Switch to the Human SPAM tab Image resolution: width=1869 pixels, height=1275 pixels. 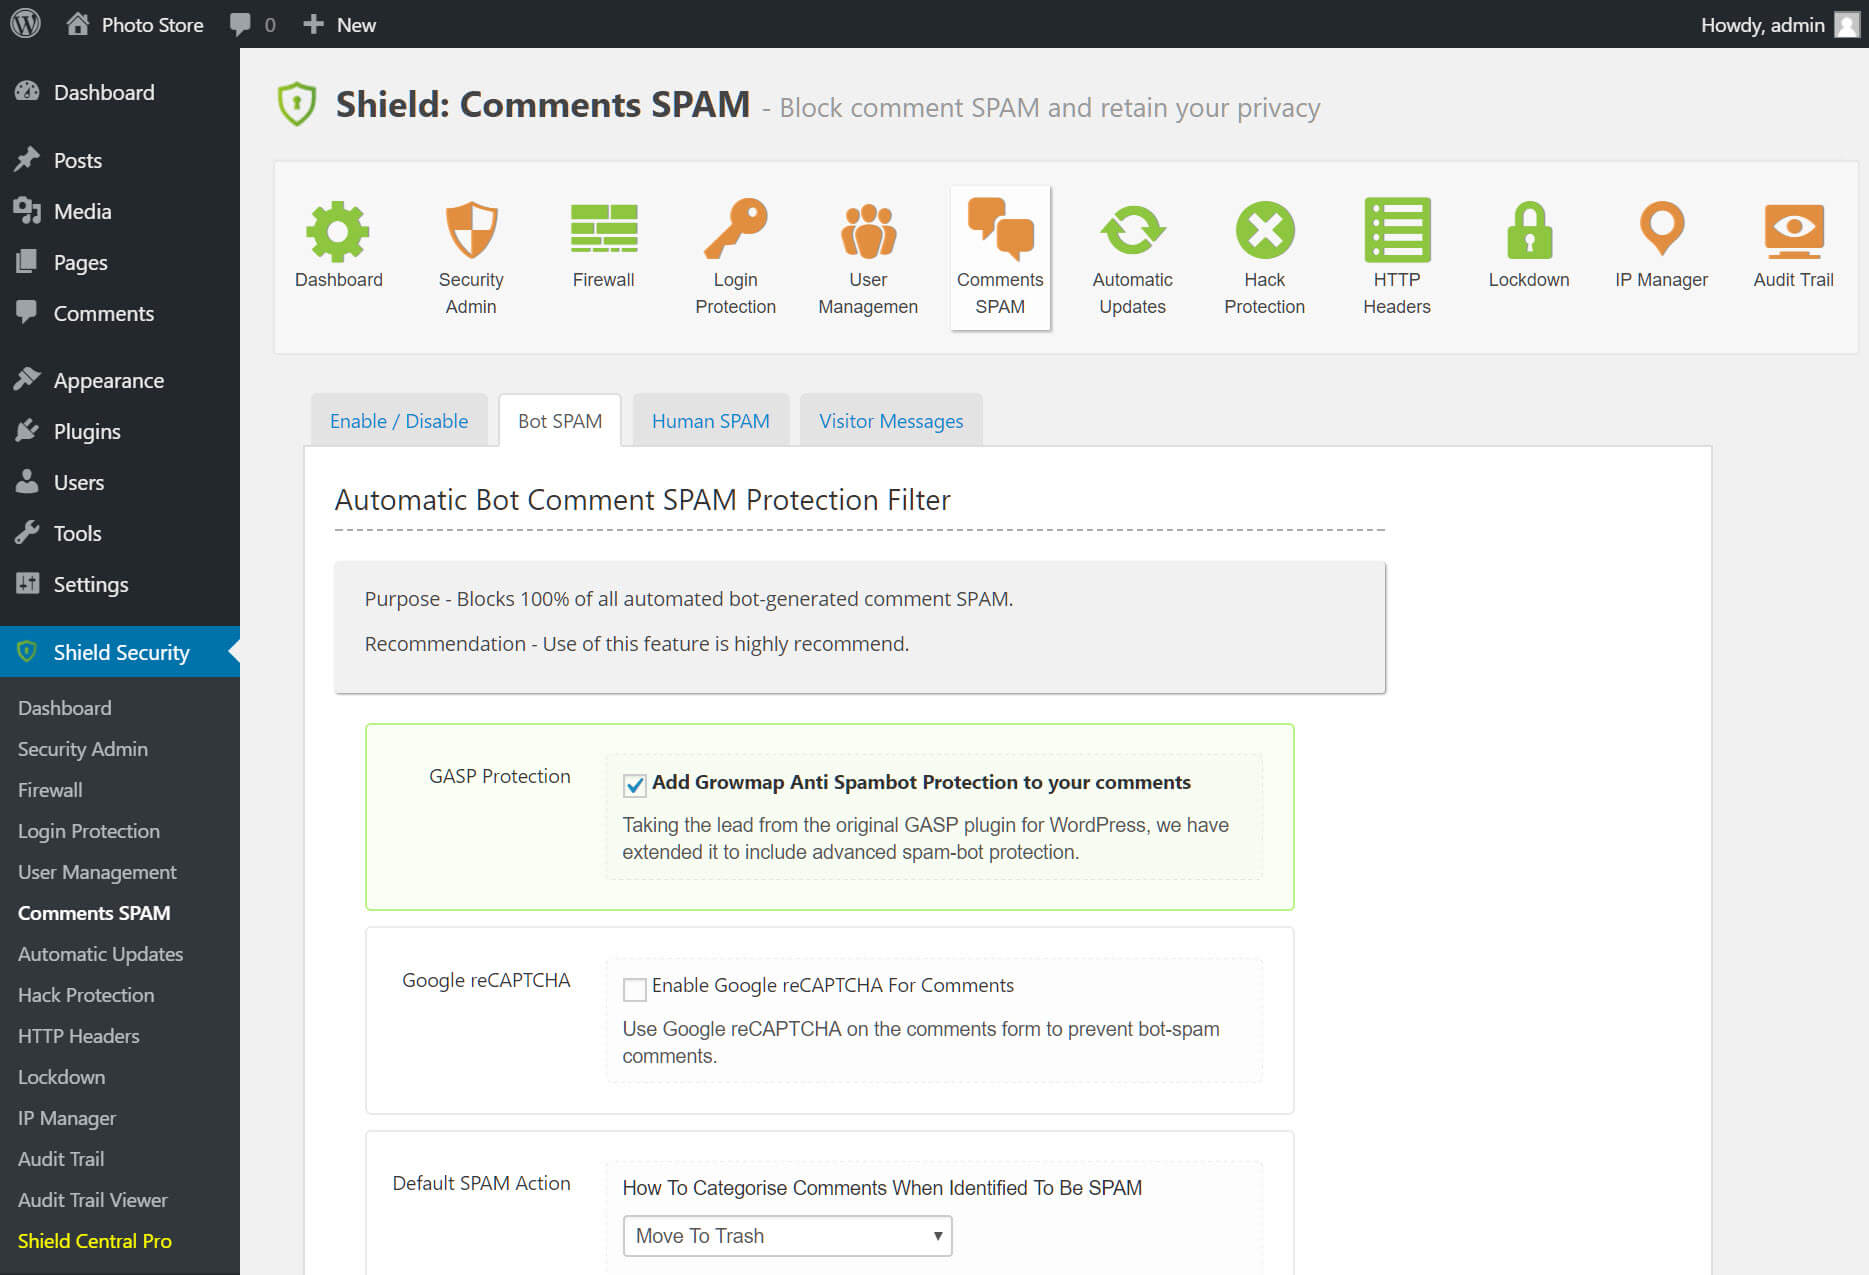(710, 421)
